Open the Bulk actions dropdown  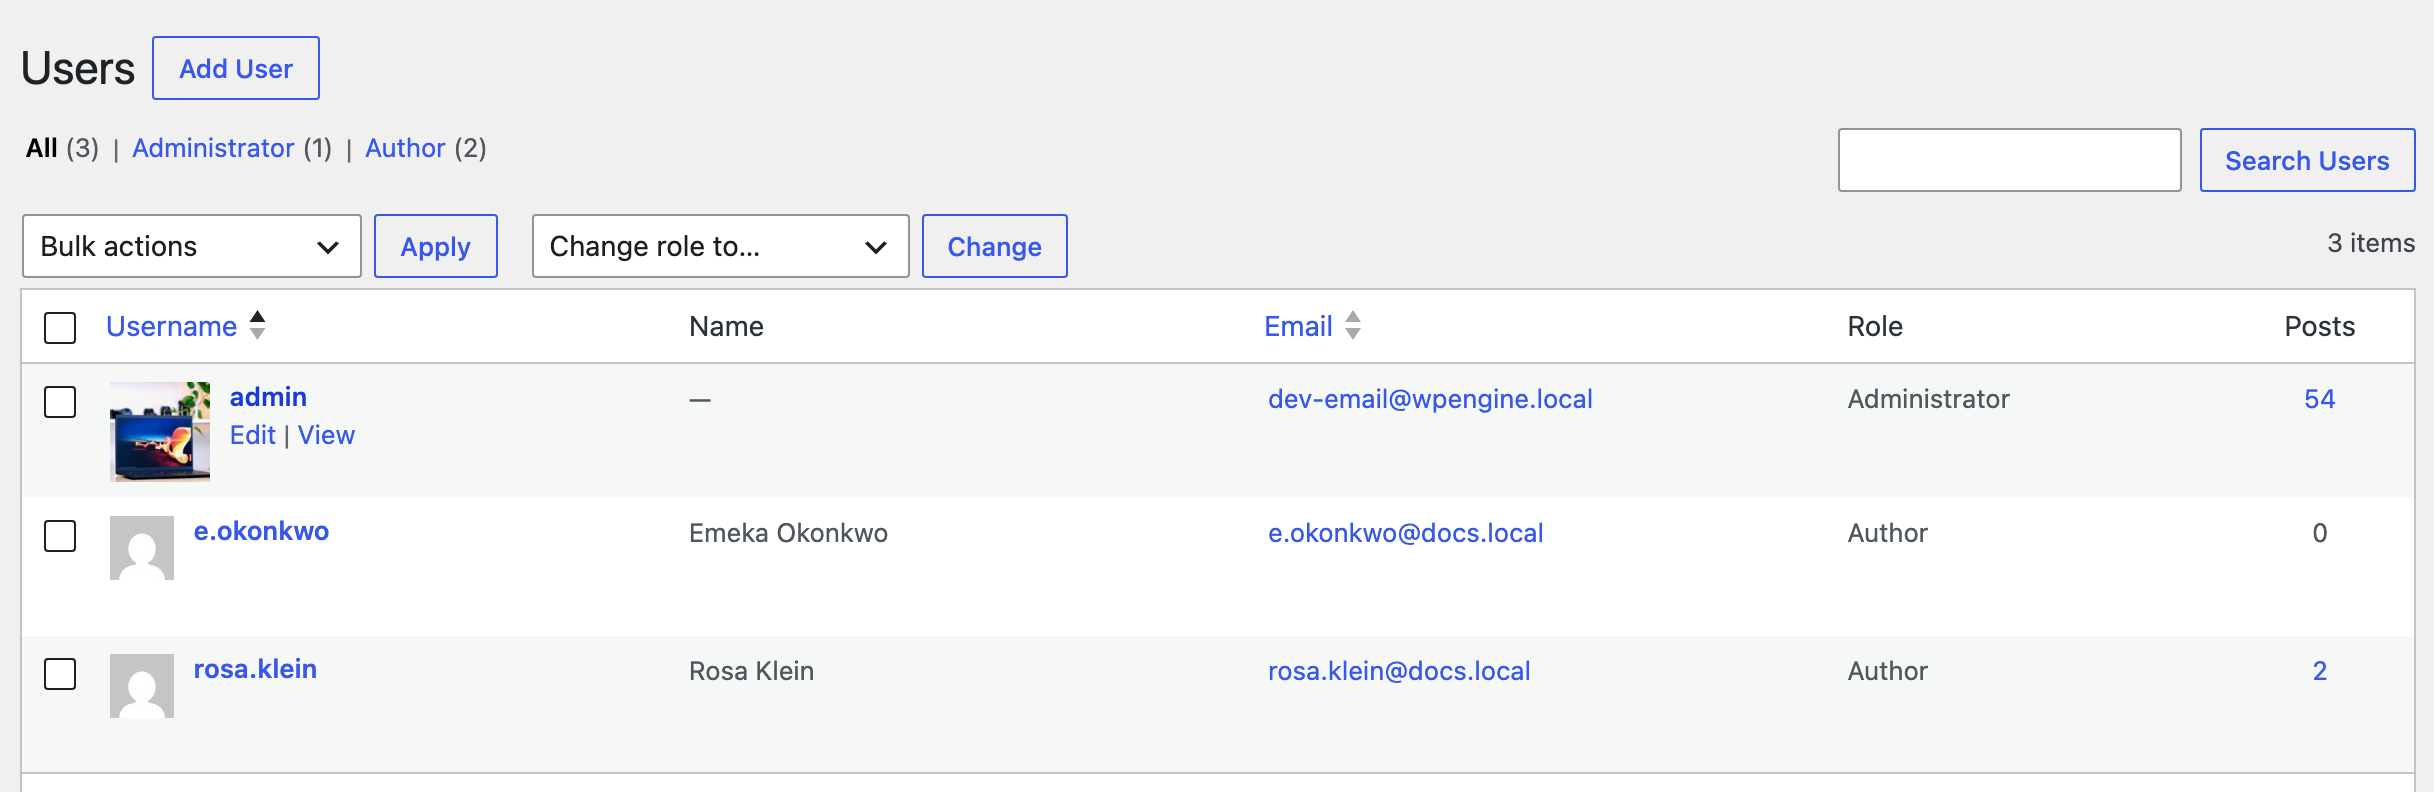[x=191, y=246]
